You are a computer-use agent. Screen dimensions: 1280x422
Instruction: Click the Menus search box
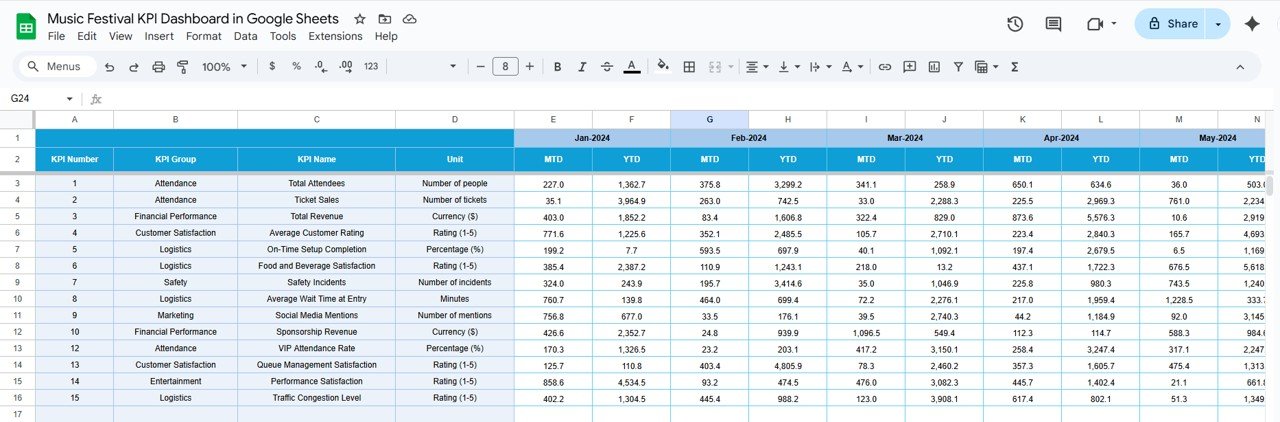(57, 67)
